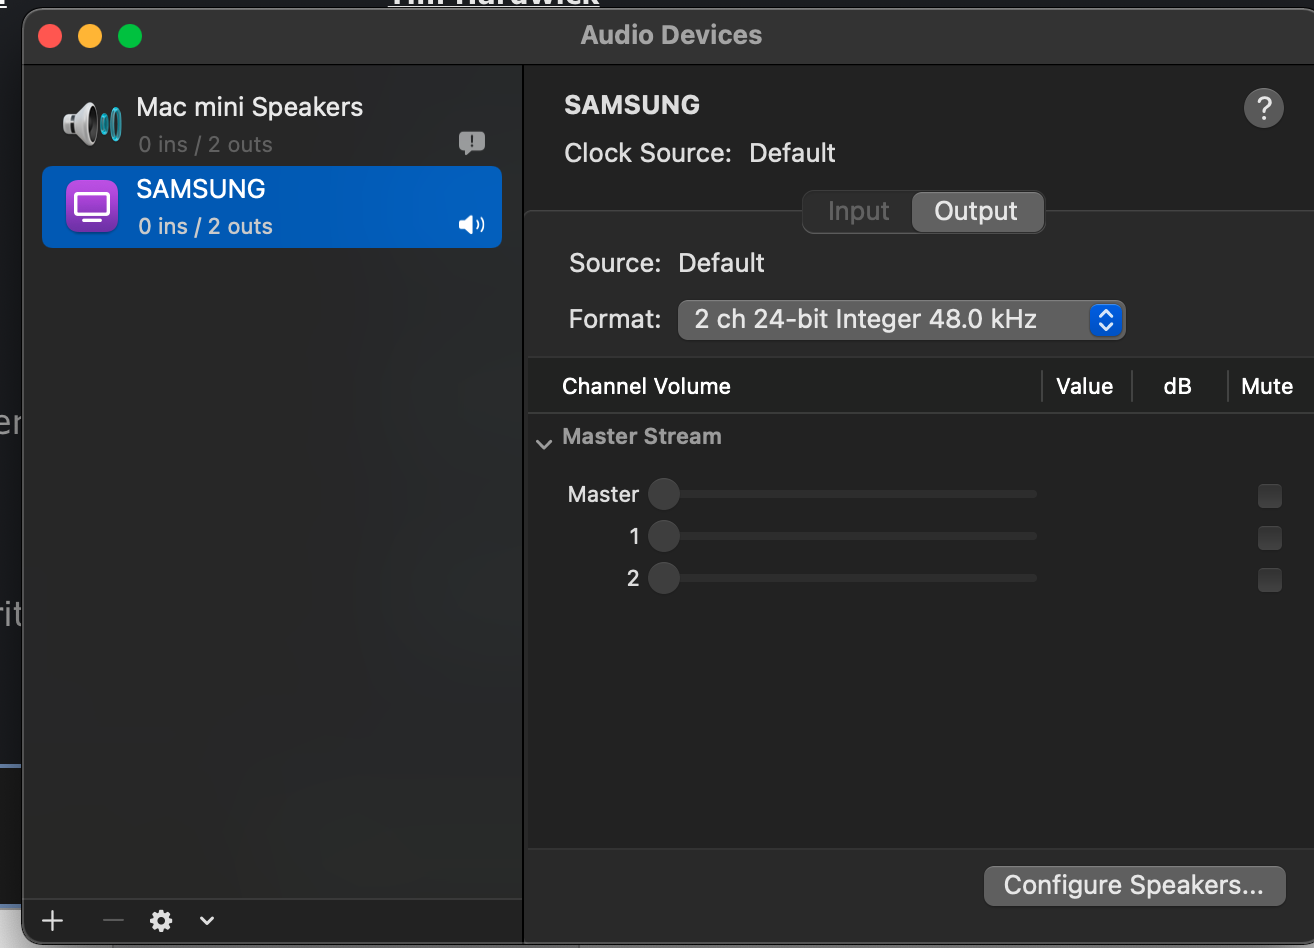Open the chevron menu beside the gear
The height and width of the screenshot is (948, 1314).
click(207, 921)
